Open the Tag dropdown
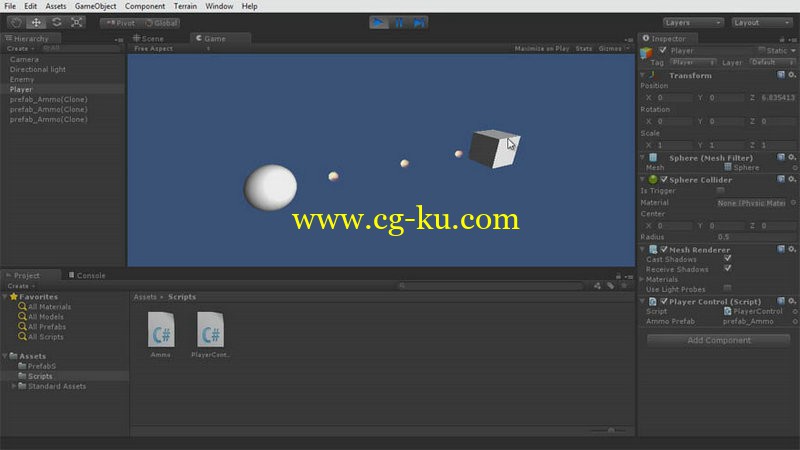 (693, 62)
